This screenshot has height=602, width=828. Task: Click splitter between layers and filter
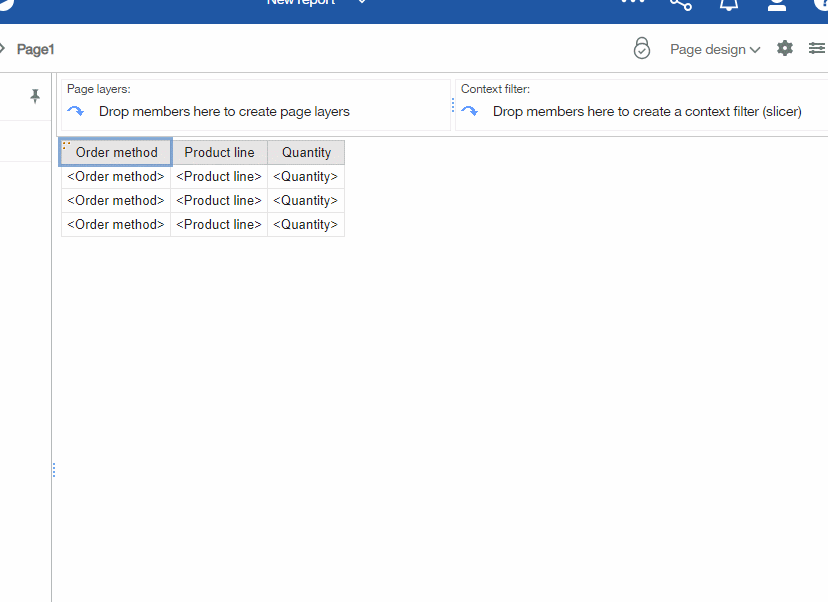[453, 105]
